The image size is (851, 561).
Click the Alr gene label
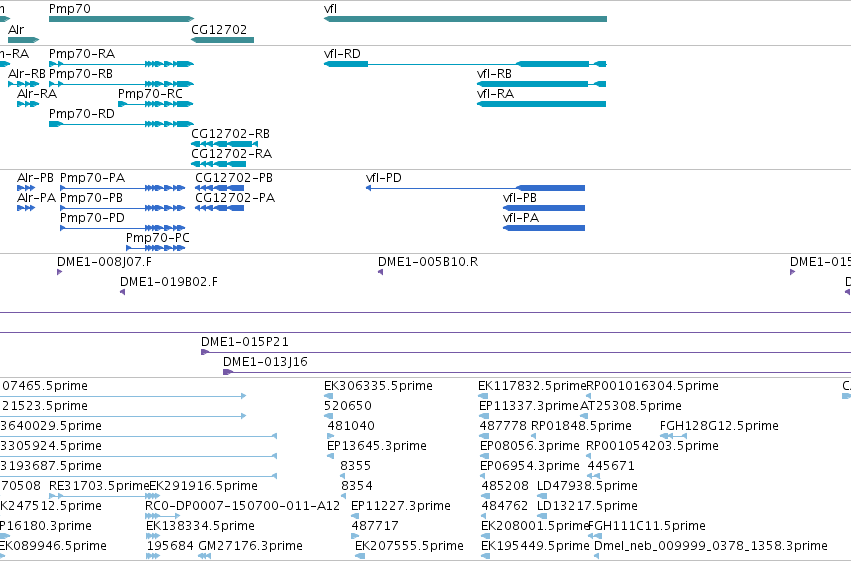click(x=16, y=30)
